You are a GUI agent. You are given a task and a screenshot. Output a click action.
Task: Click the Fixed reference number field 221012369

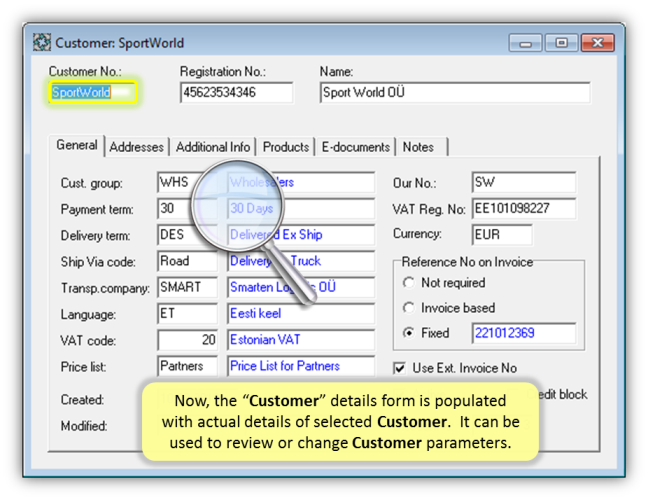[524, 333]
